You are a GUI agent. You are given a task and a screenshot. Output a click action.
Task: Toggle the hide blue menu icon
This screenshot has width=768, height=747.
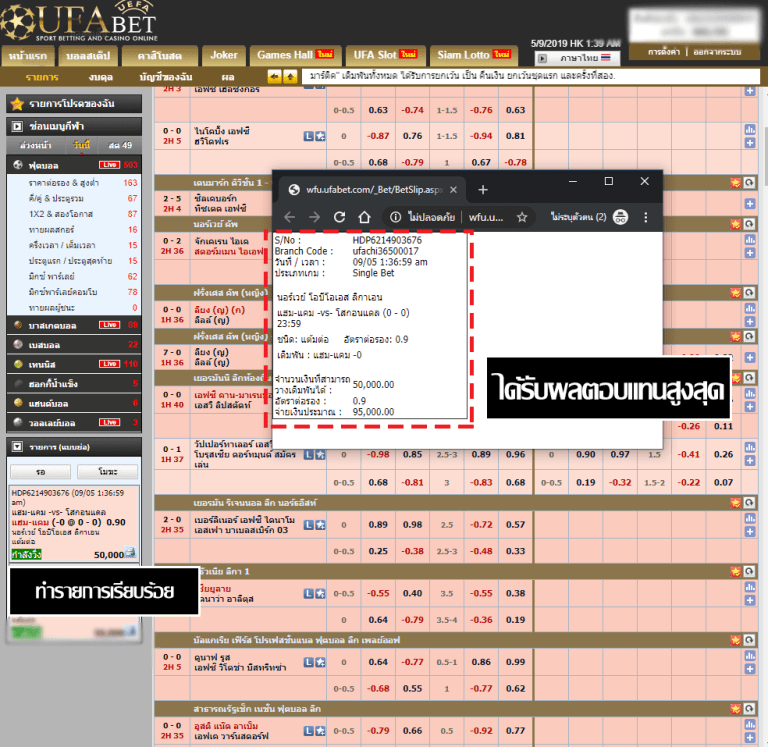click(x=17, y=126)
